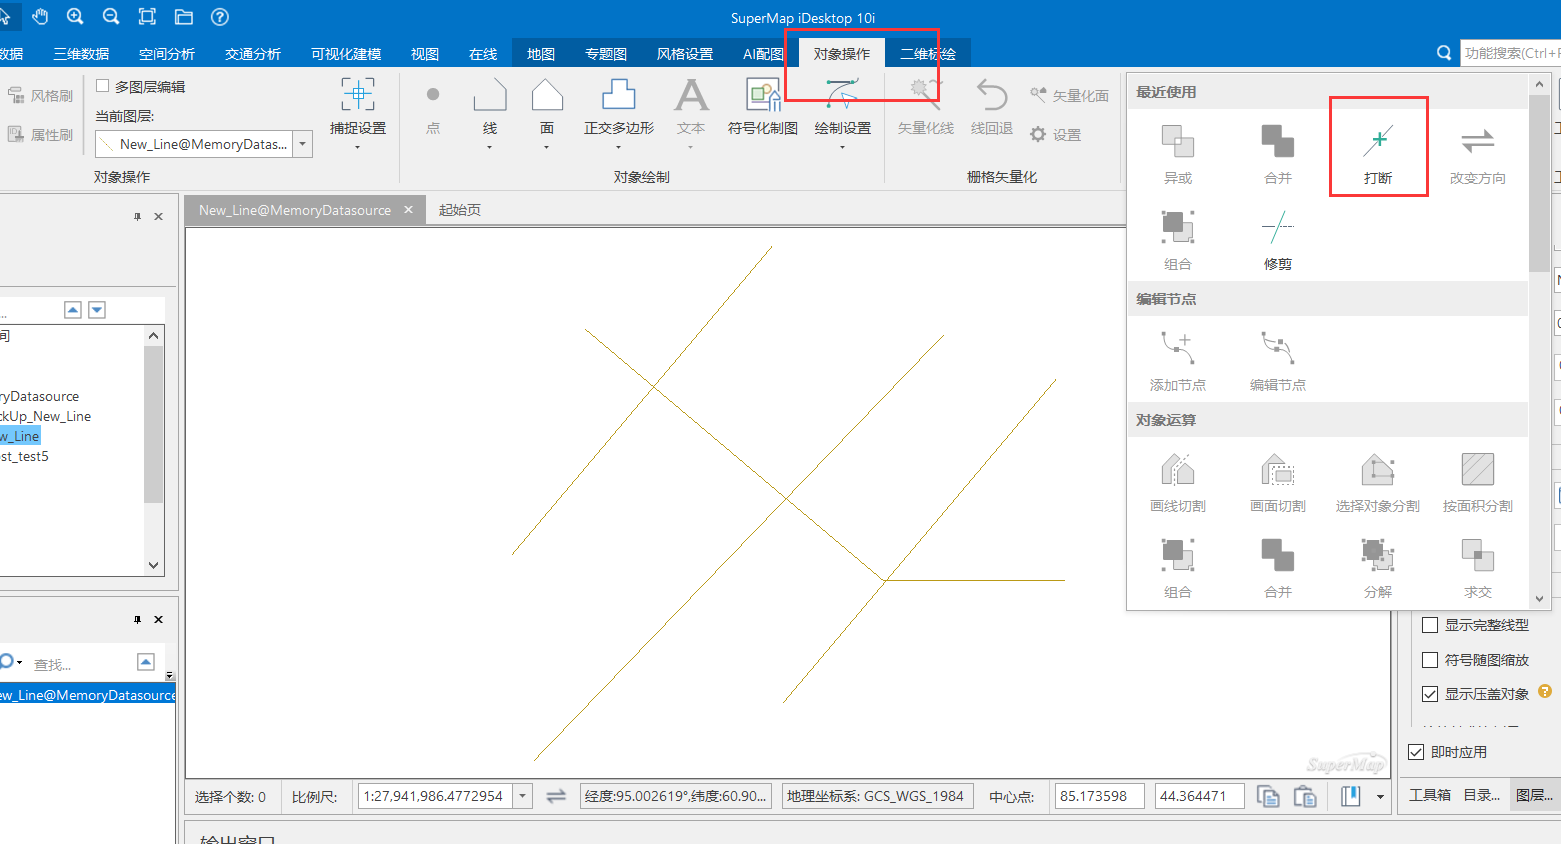This screenshot has height=844, width=1561.
Task: Click the 添加节点 add node tool
Action: (x=1178, y=361)
